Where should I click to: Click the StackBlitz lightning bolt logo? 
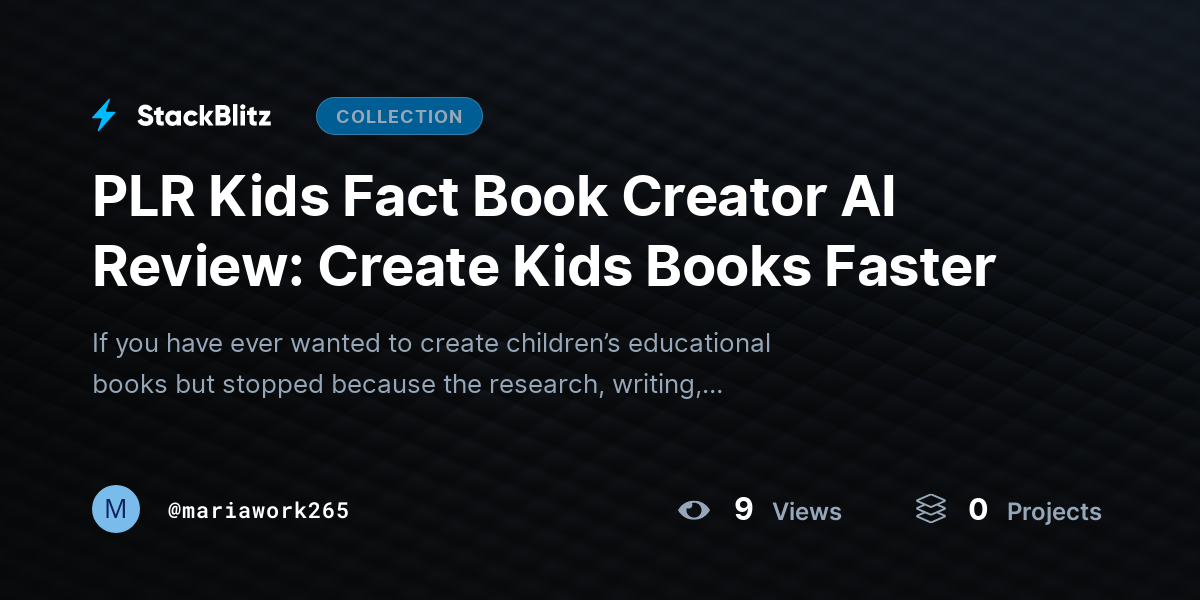(104, 116)
